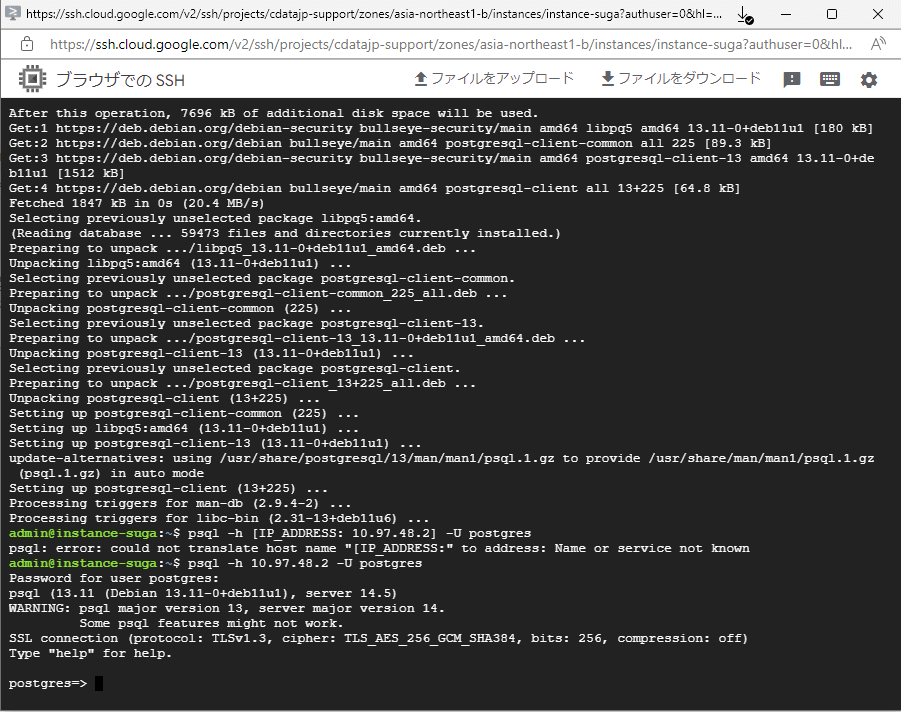Click the address bar URL field
This screenshot has height=712, width=901.
(450, 44)
